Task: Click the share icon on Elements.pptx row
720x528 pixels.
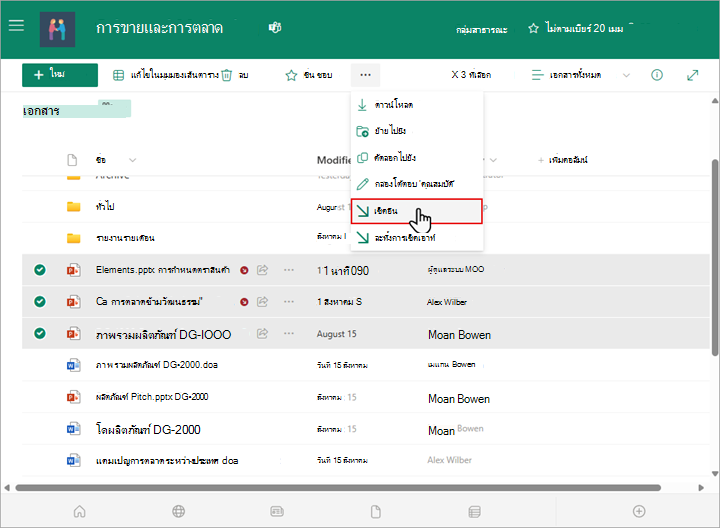Action: tap(262, 270)
